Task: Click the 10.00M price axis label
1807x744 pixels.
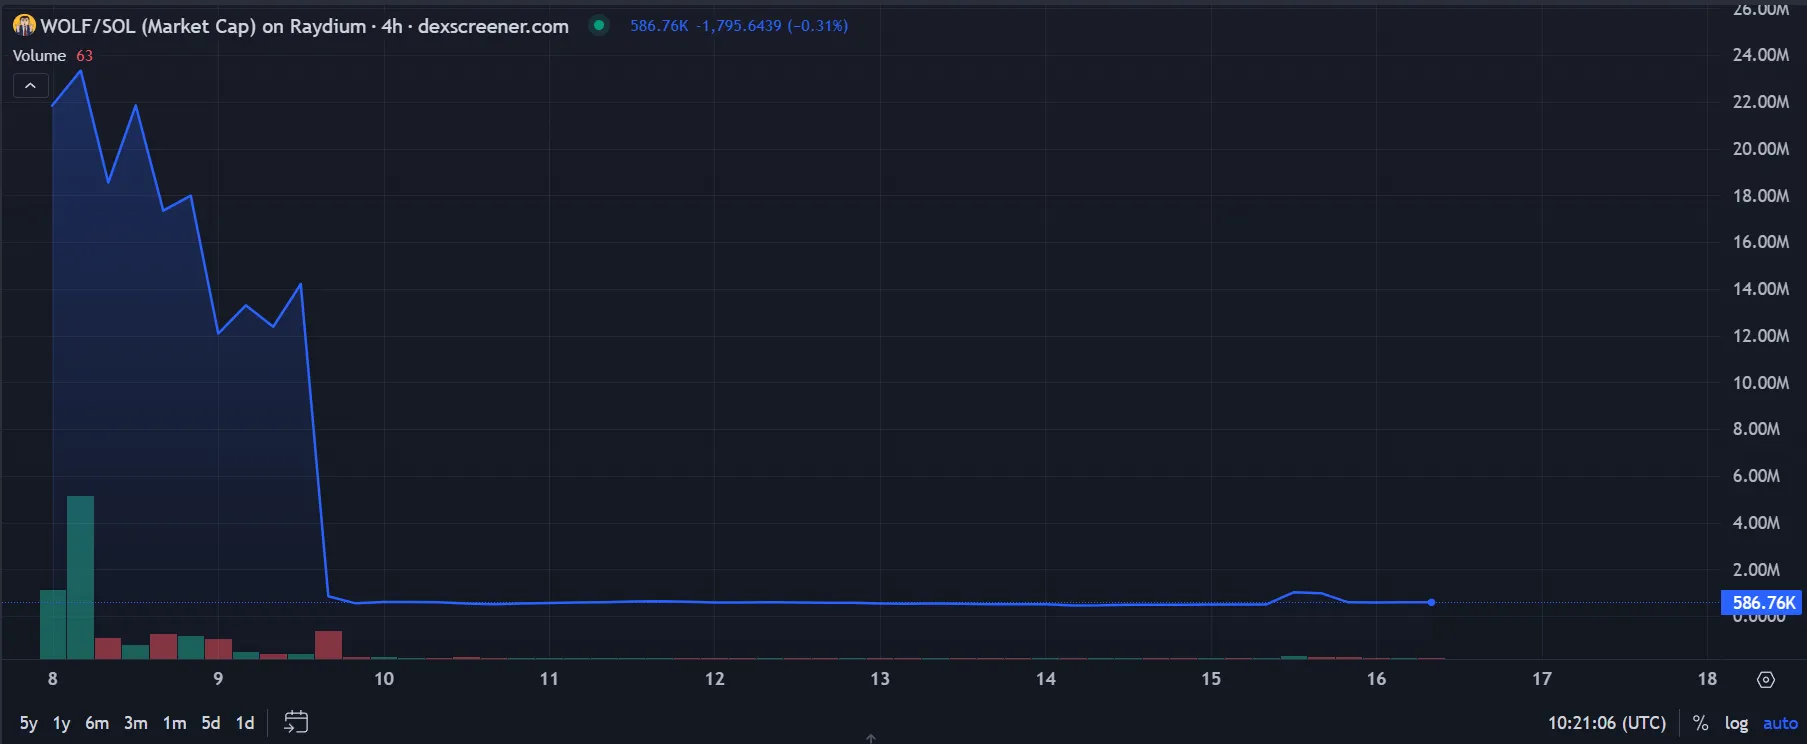Action: pos(1761,383)
